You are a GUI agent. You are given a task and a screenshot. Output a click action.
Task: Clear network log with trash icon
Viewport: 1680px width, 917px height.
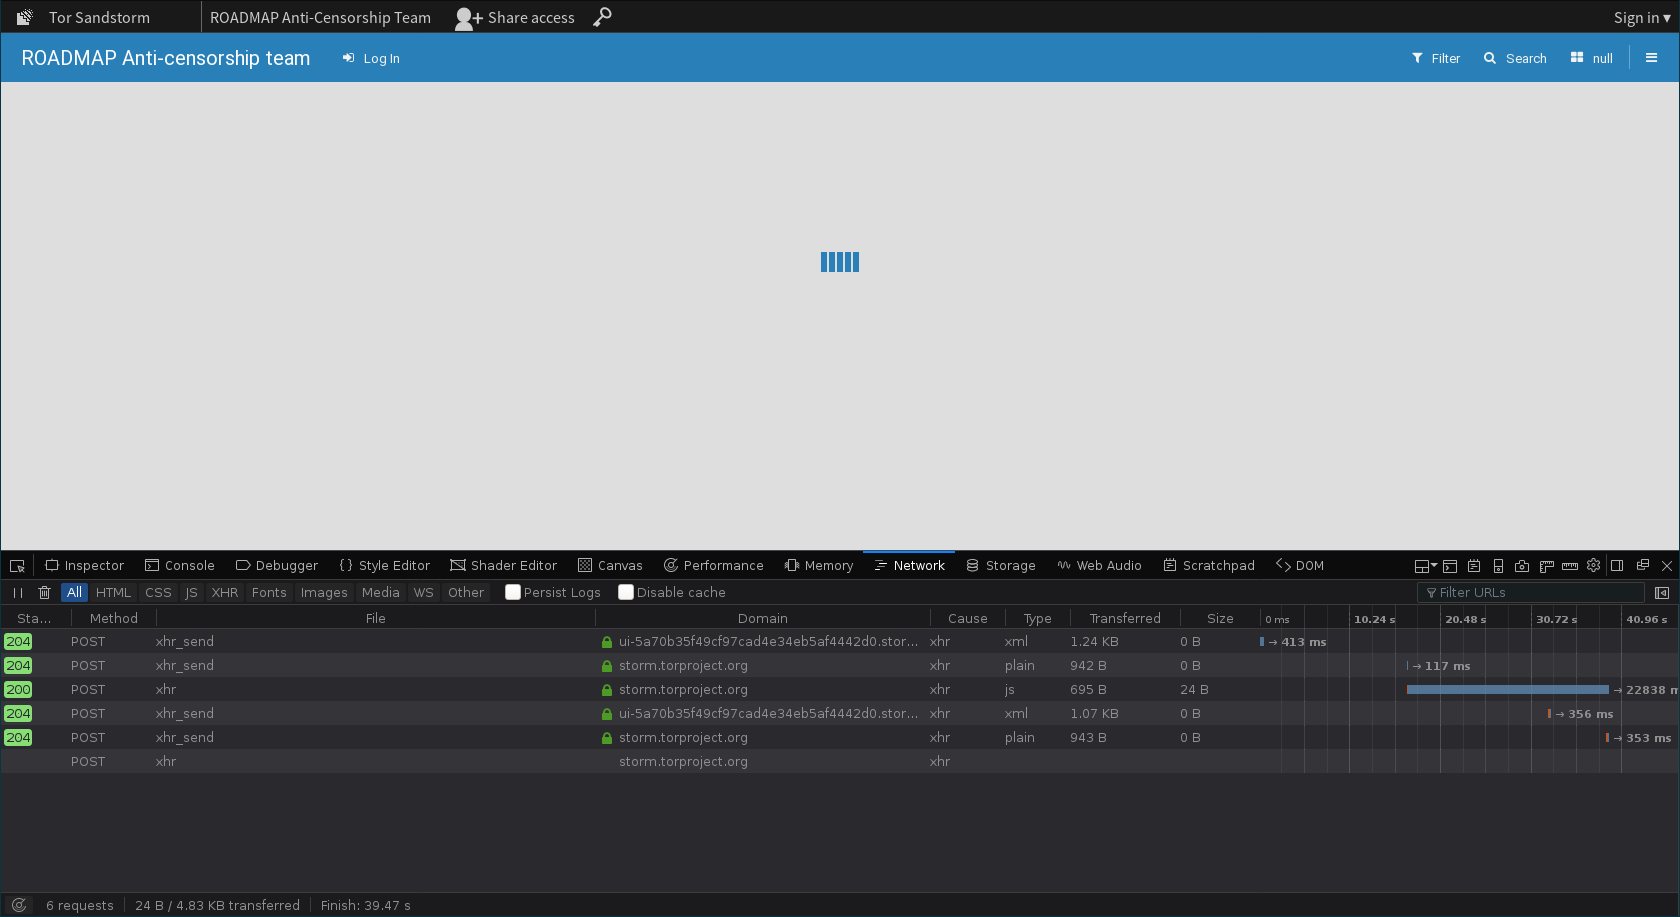point(44,593)
